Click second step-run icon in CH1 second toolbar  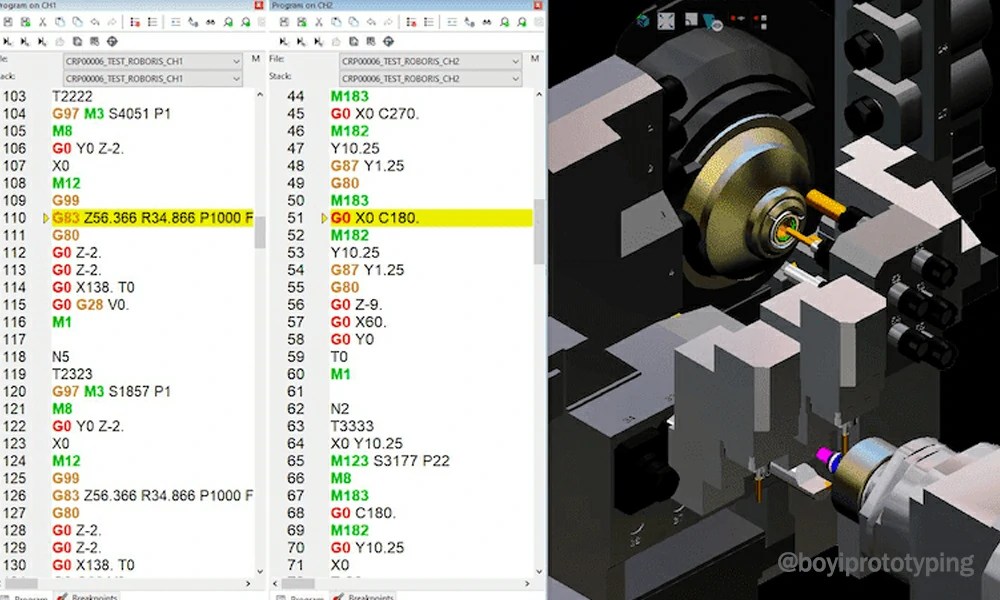pos(25,41)
